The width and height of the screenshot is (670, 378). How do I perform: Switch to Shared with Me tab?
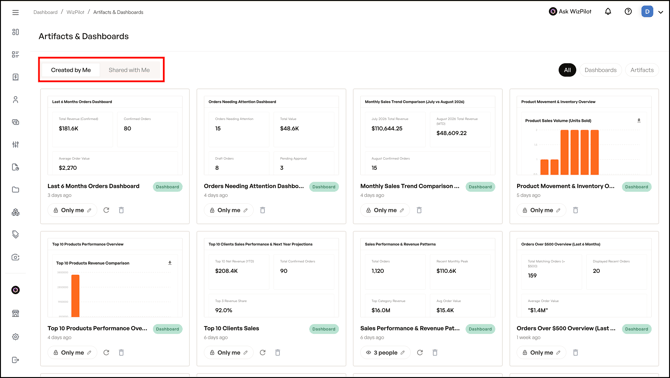click(x=129, y=70)
